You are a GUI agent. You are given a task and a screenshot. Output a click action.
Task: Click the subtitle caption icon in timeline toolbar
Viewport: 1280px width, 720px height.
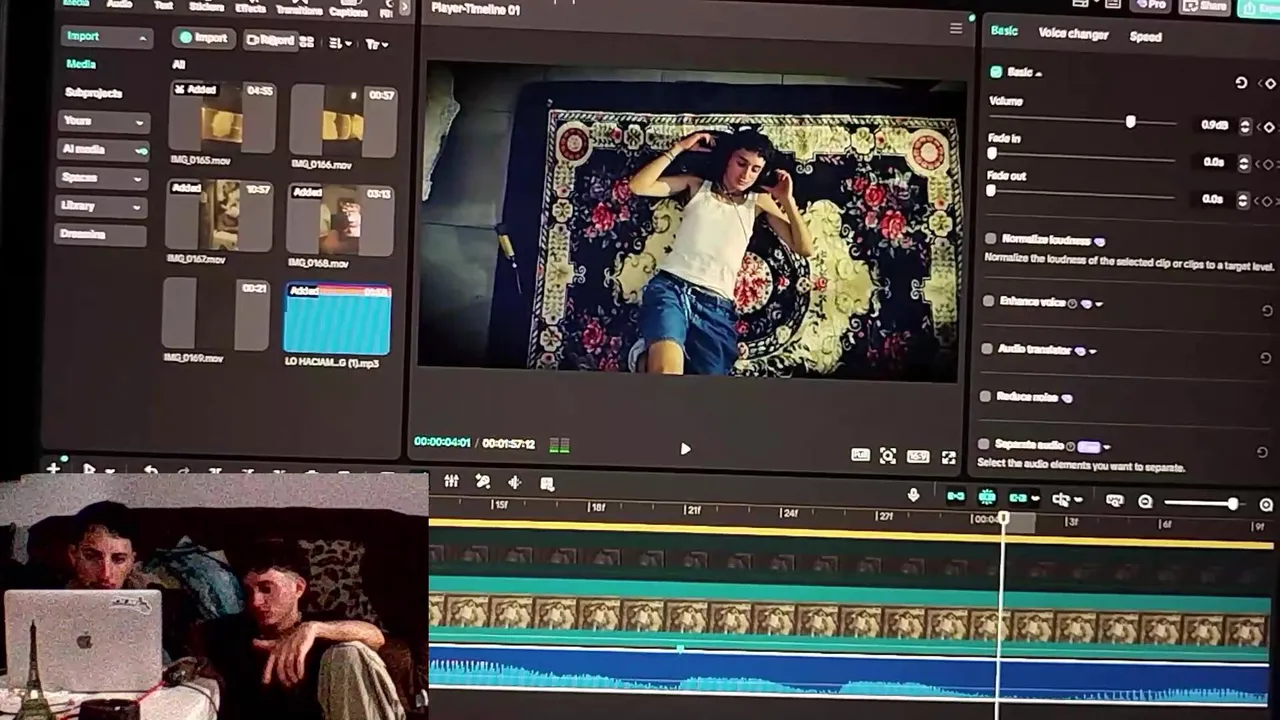(x=1114, y=501)
